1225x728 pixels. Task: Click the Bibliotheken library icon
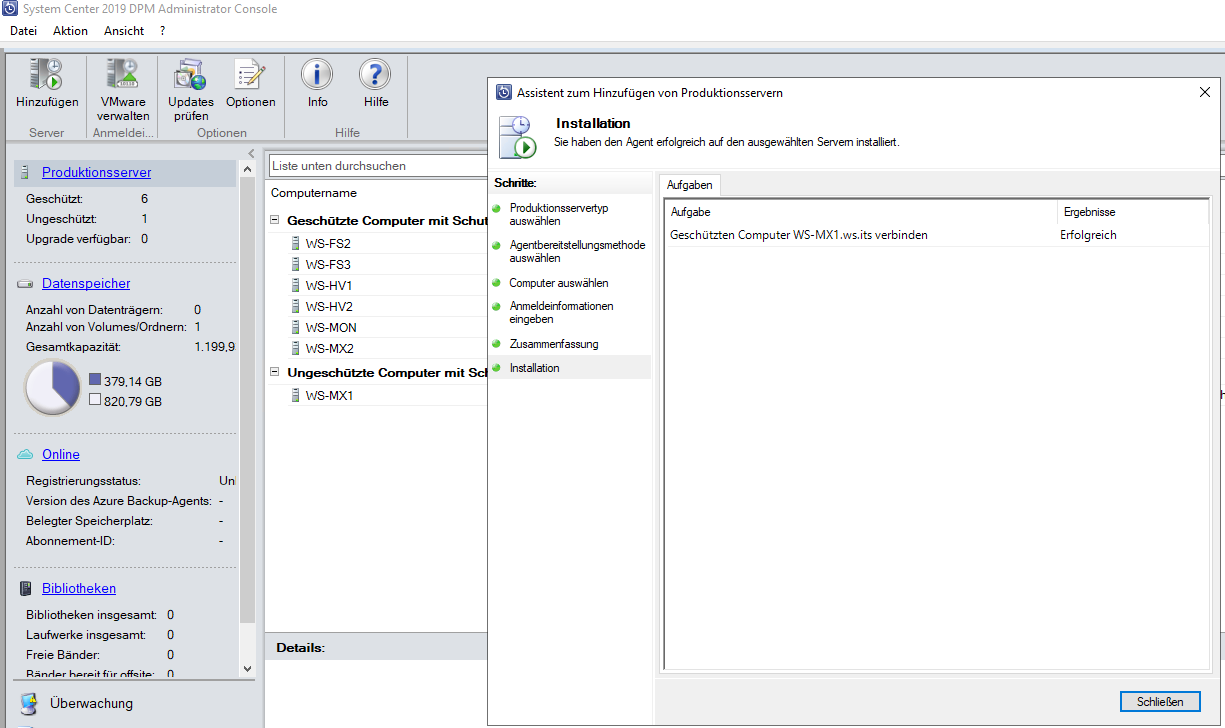point(25,589)
